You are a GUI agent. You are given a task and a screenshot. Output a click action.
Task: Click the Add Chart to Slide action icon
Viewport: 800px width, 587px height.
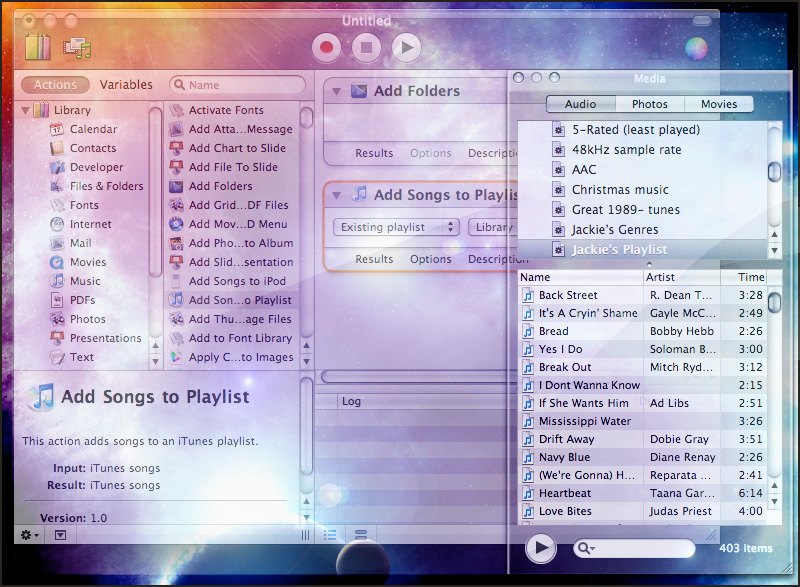click(x=177, y=148)
